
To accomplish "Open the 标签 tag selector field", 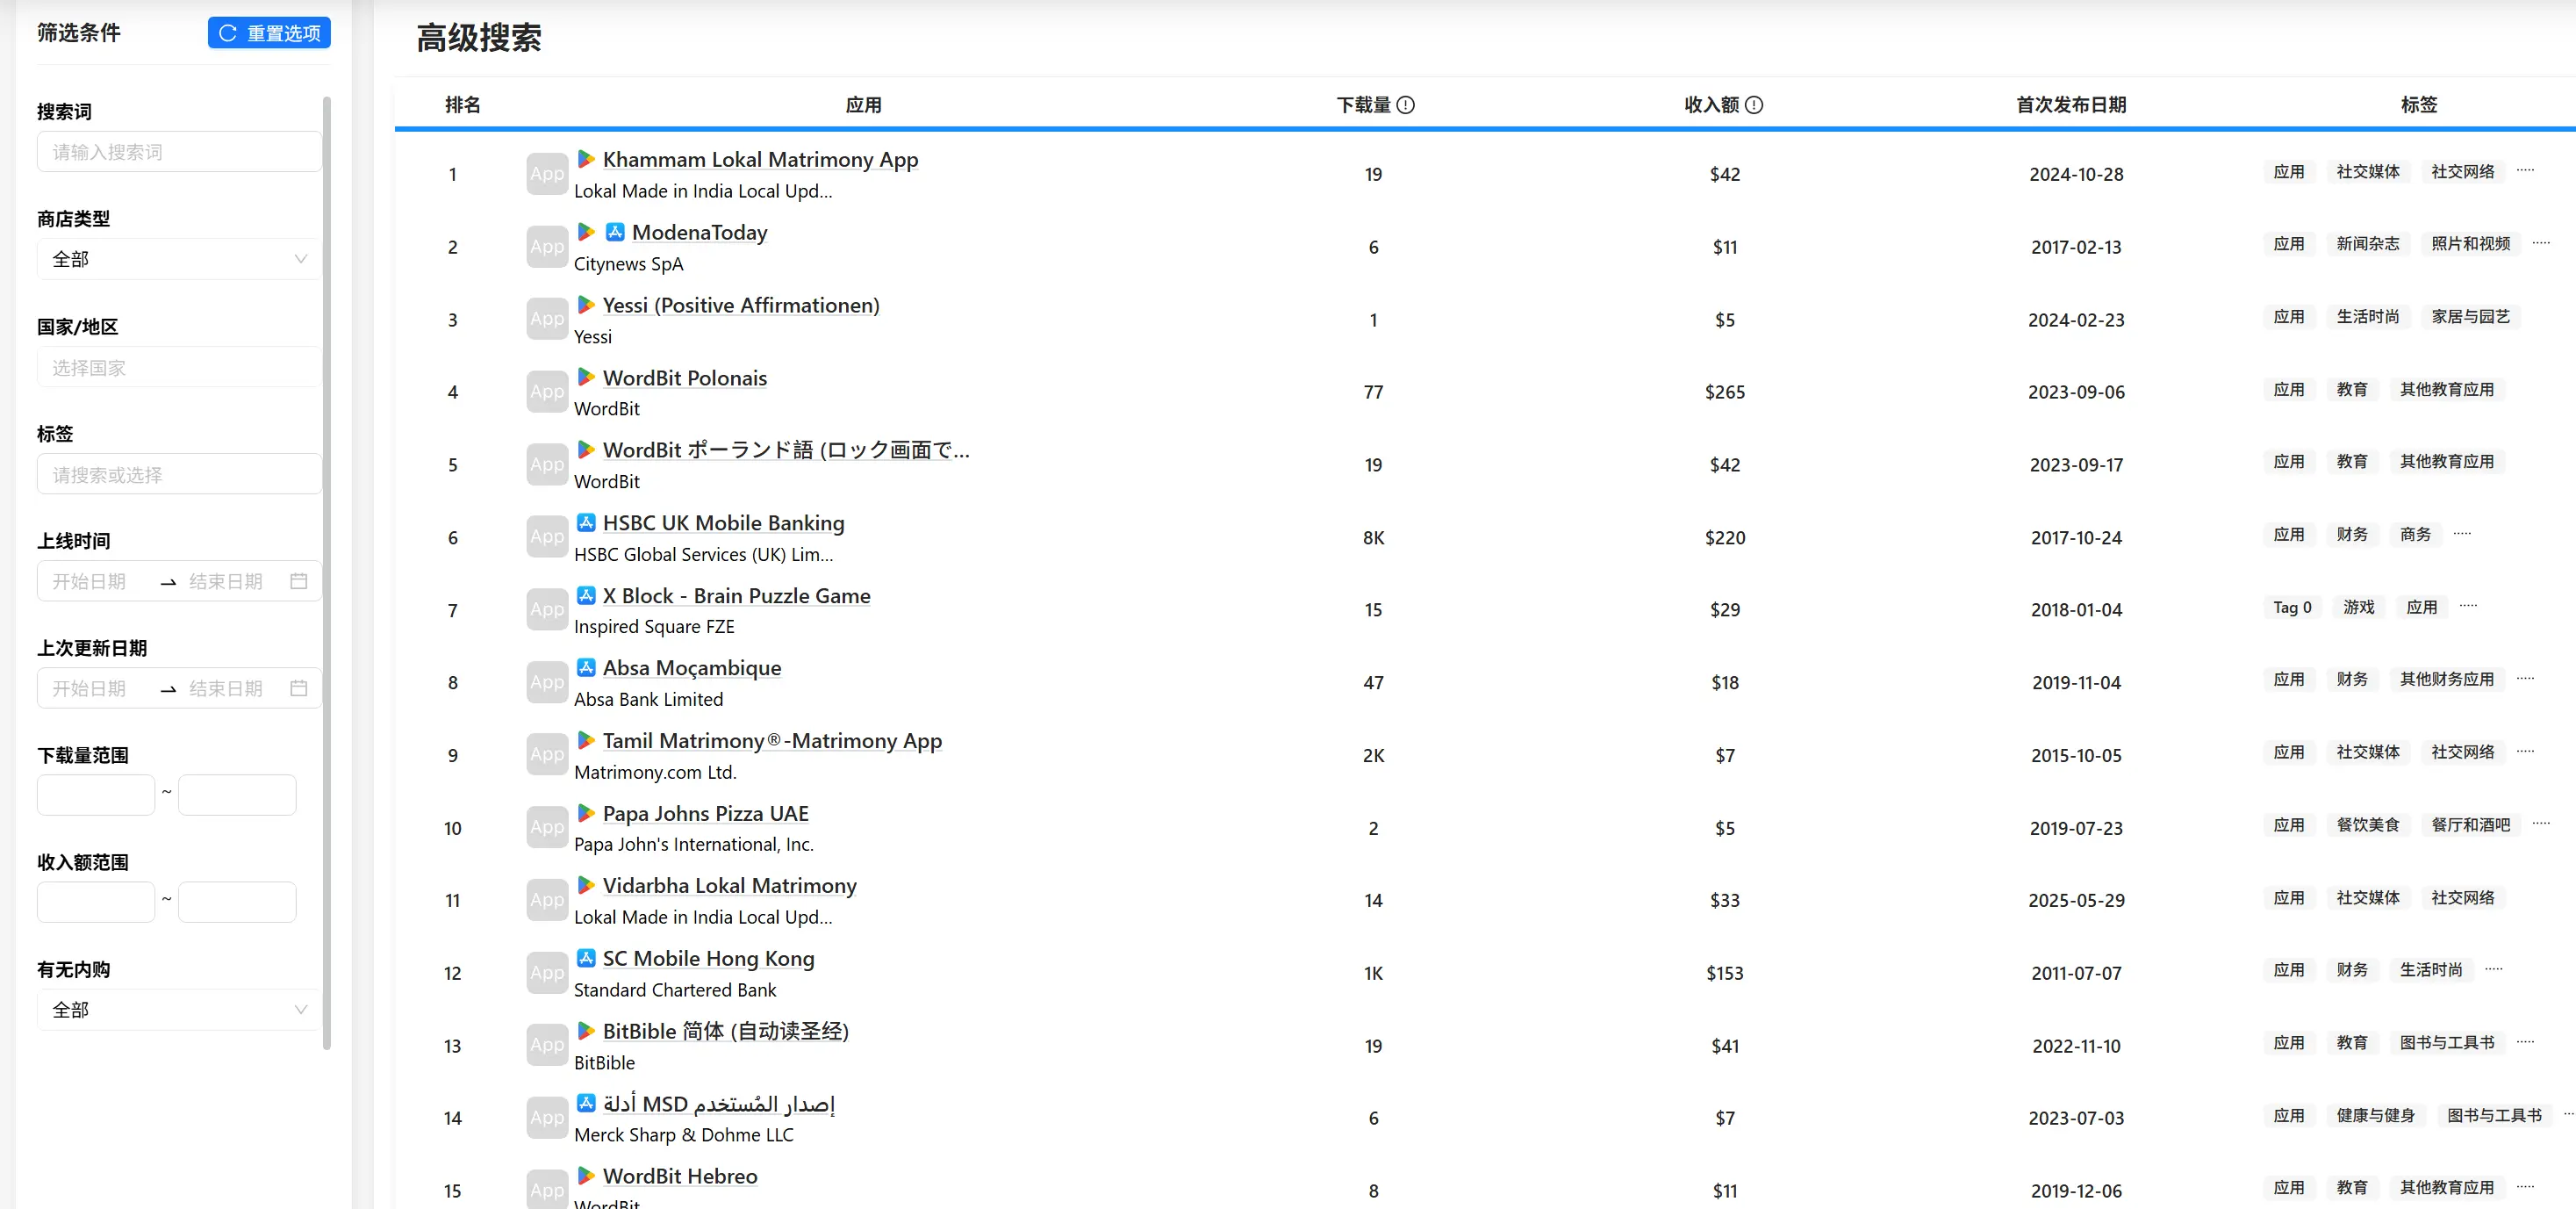I will tap(179, 475).
